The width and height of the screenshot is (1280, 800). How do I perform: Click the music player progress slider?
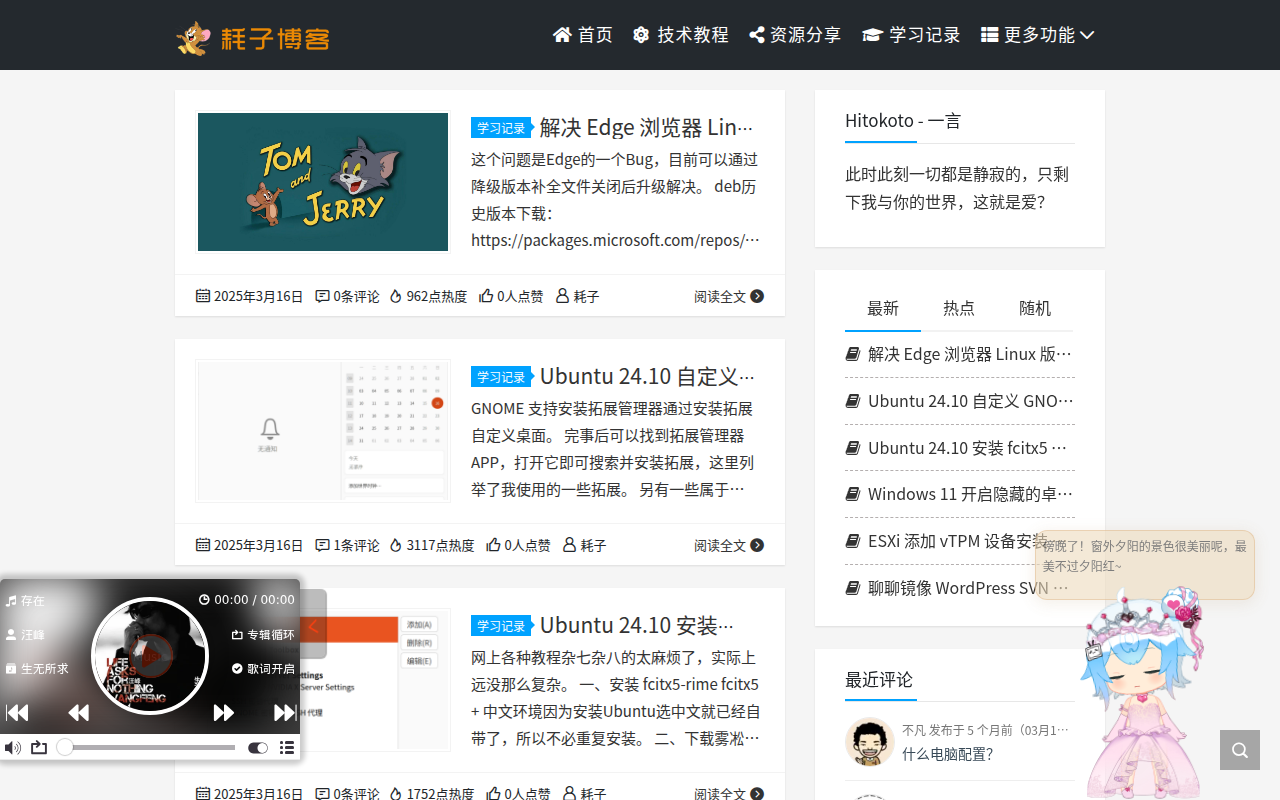pos(146,747)
